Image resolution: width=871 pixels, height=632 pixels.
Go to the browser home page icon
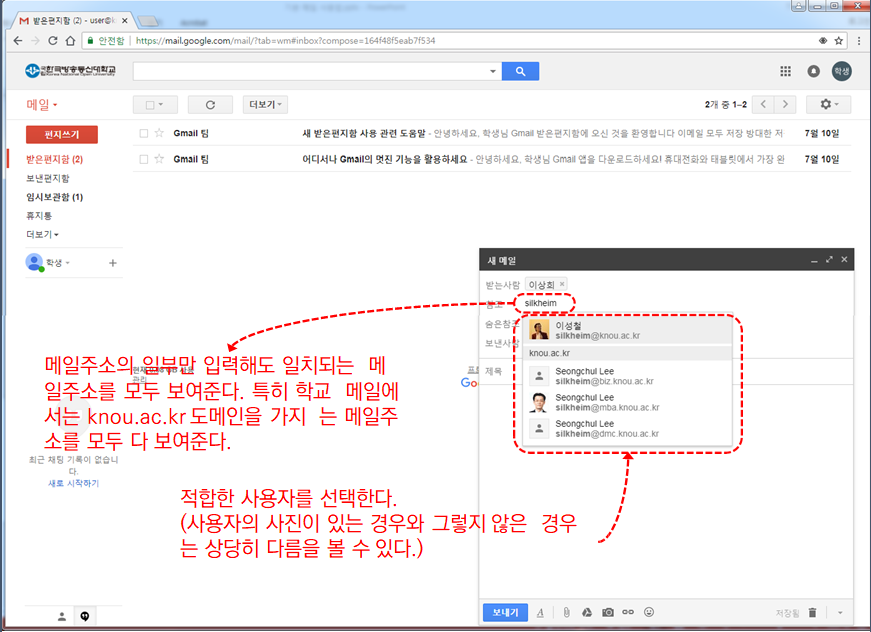70,41
